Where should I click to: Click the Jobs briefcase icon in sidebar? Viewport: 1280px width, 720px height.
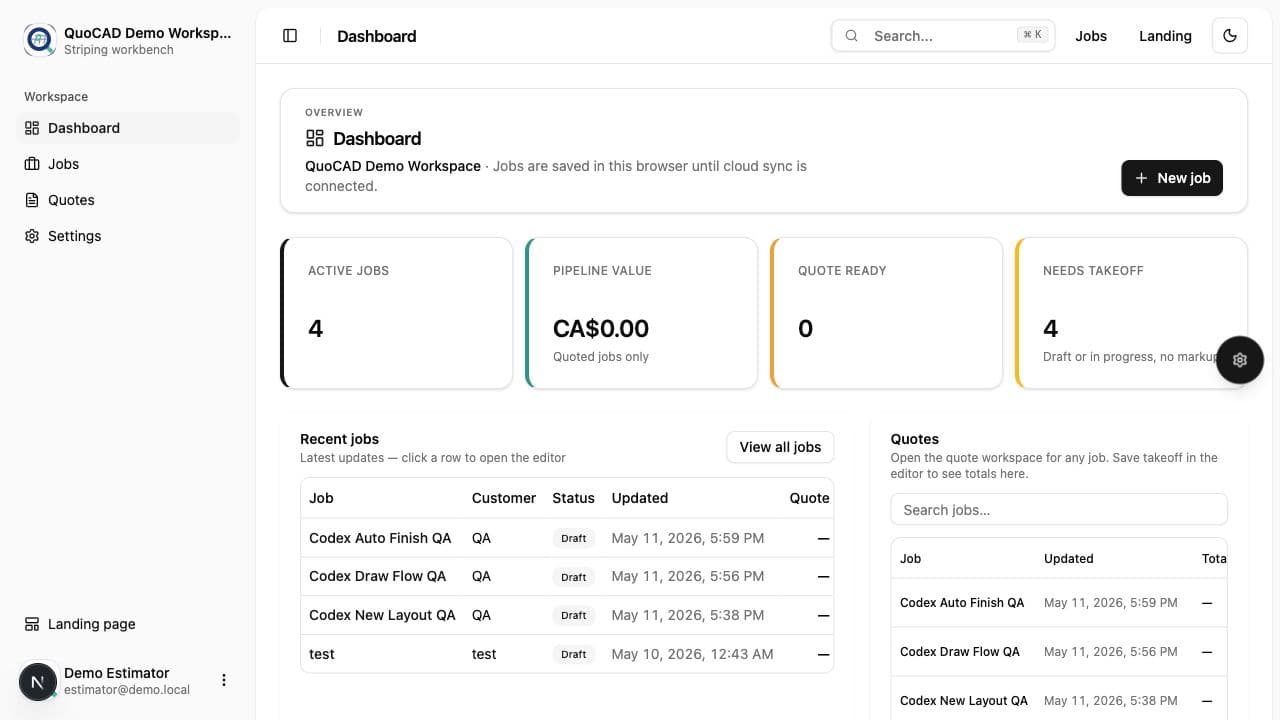(32, 164)
